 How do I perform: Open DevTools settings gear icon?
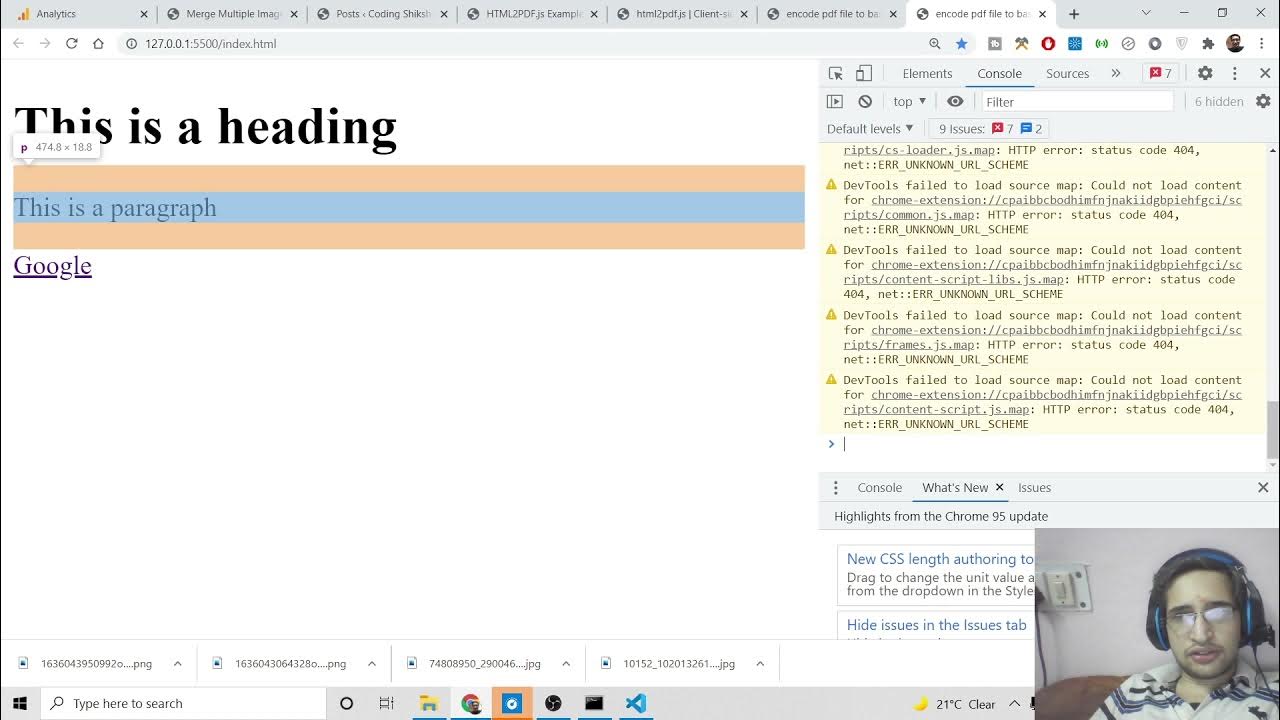[x=1205, y=73]
